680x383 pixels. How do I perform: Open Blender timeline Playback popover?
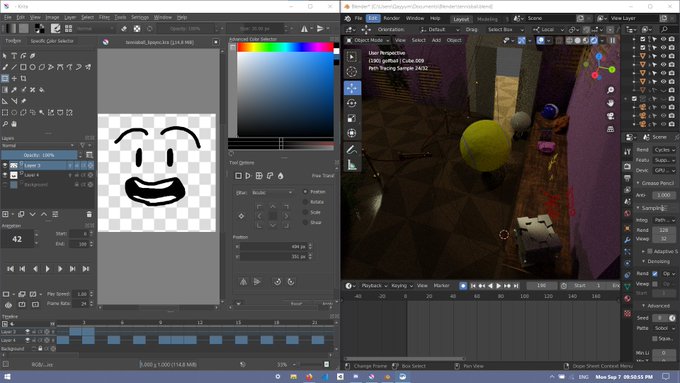click(374, 285)
